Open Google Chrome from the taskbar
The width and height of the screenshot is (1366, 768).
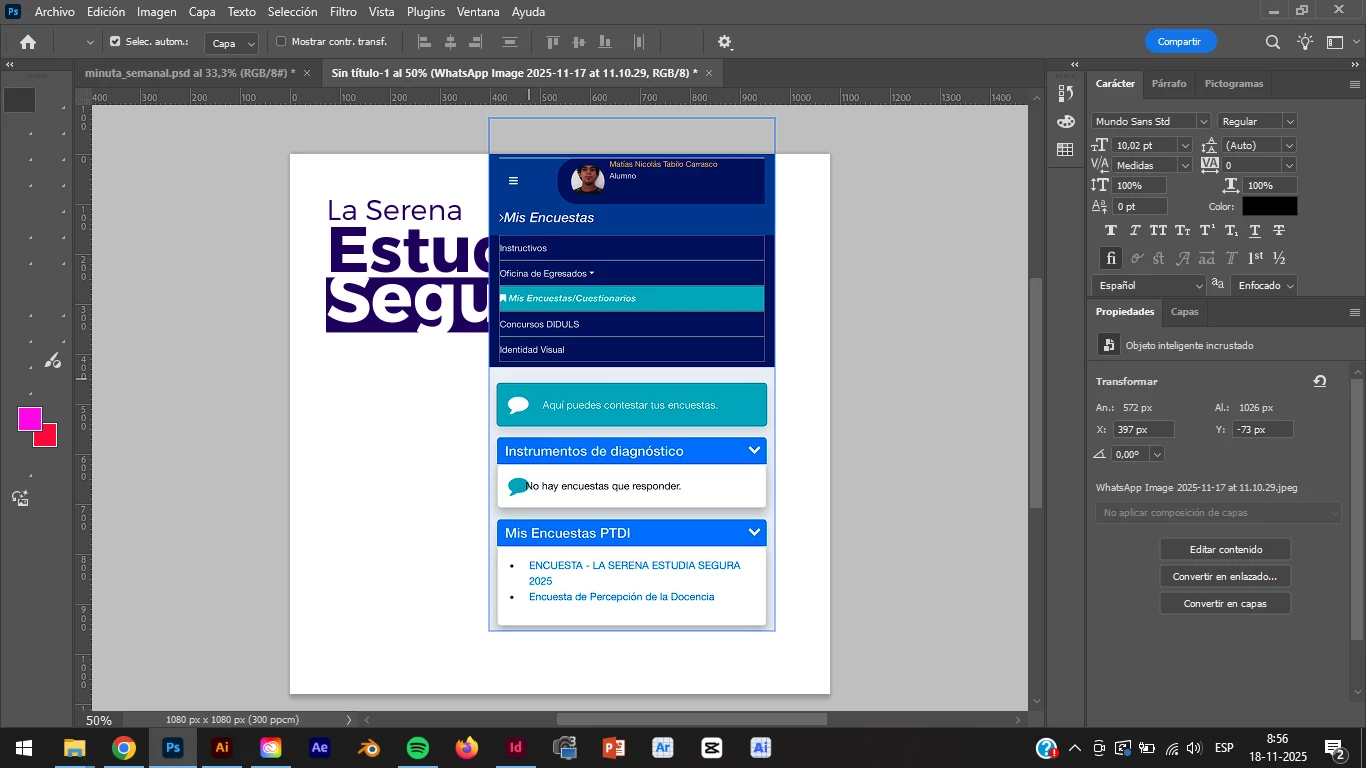124,748
